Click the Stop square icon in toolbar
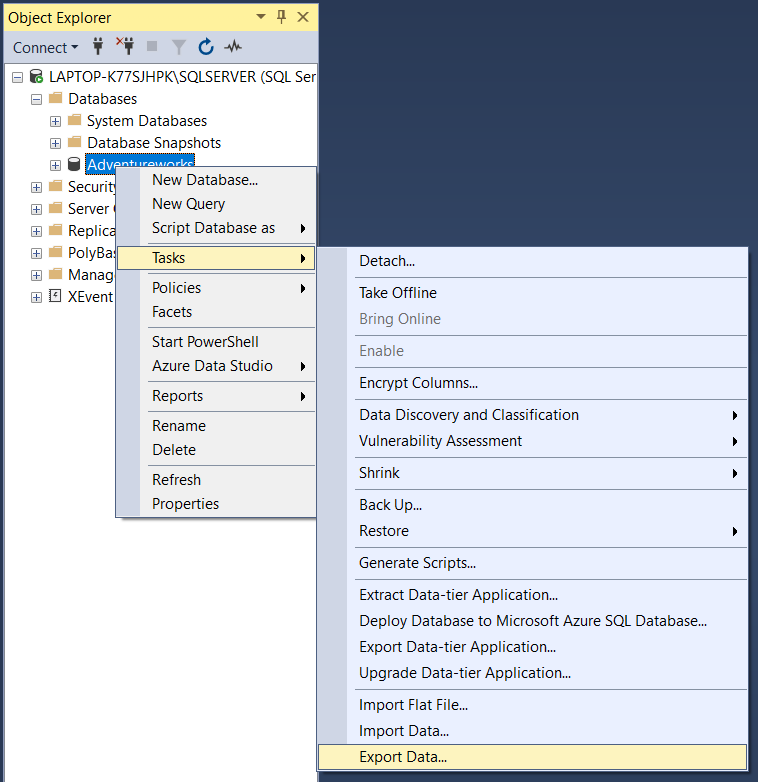The image size is (758, 782). pos(152,46)
